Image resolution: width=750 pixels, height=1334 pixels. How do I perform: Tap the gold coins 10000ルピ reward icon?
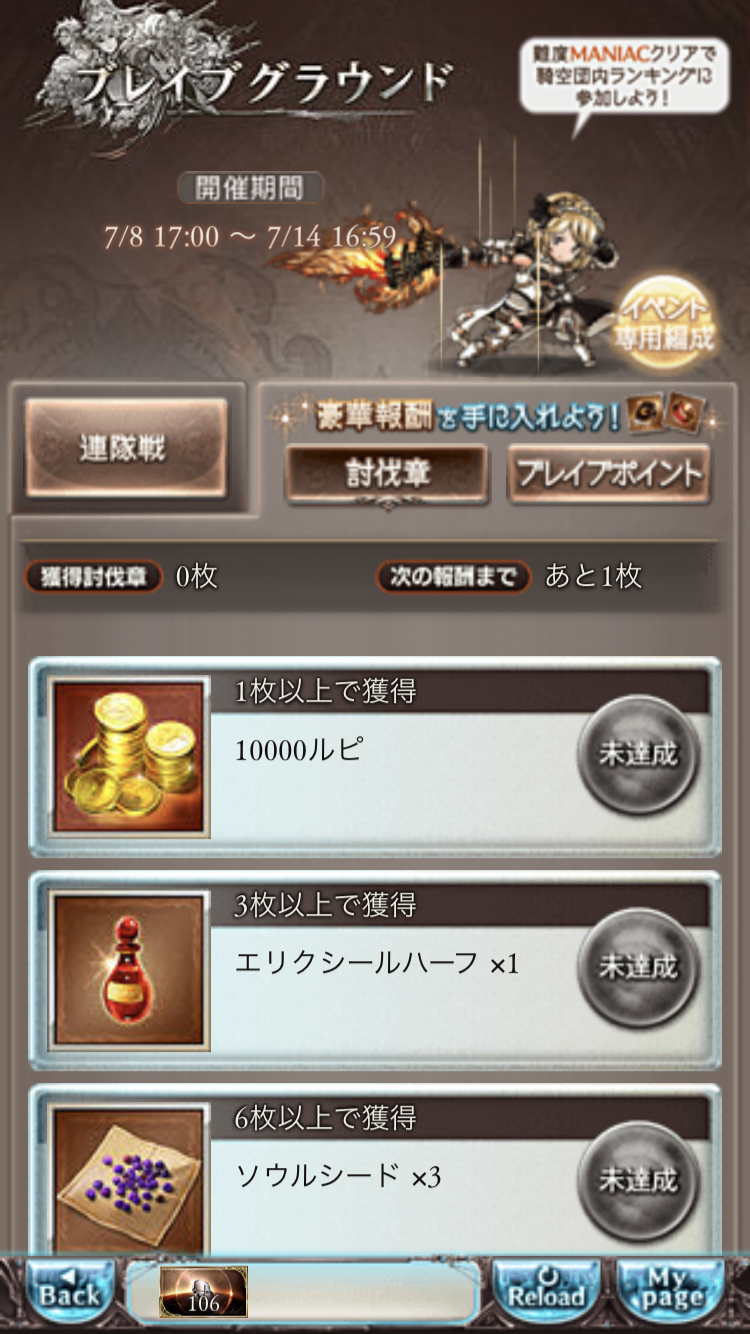point(128,757)
